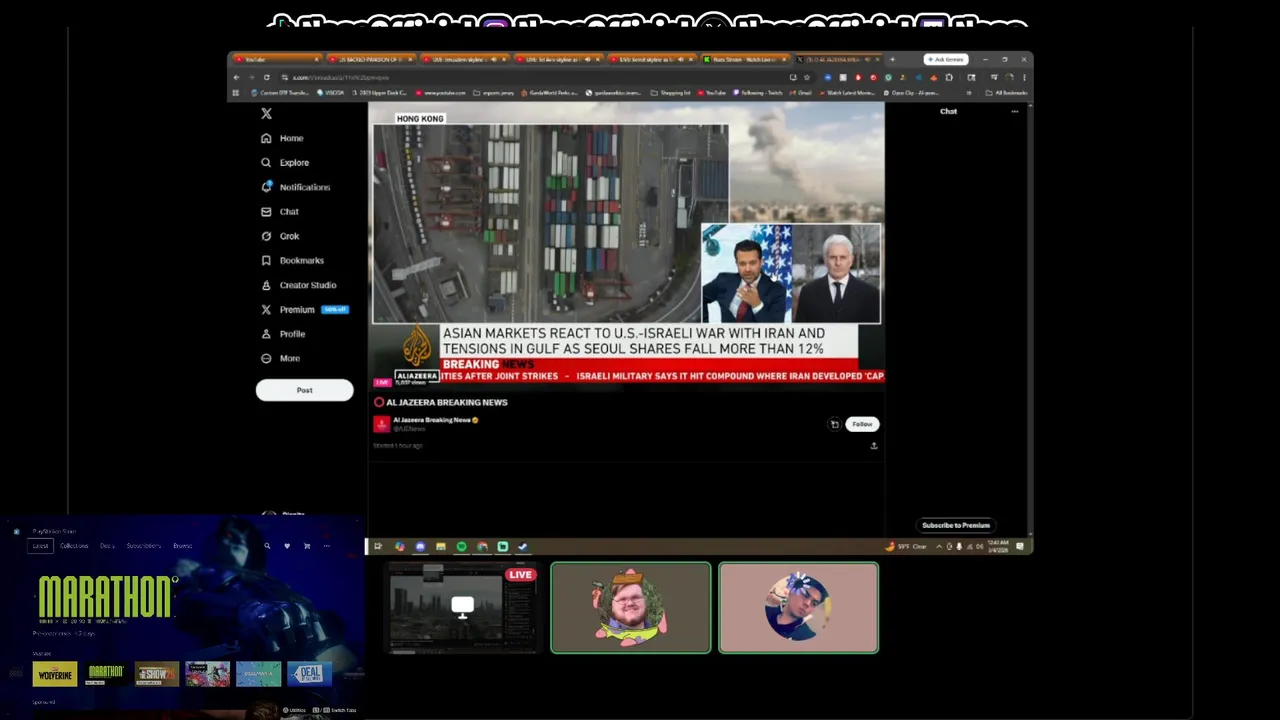Select Browse tab in PlayStation Store
Screen dimensions: 1280x720
pyautogui.click(x=182, y=546)
